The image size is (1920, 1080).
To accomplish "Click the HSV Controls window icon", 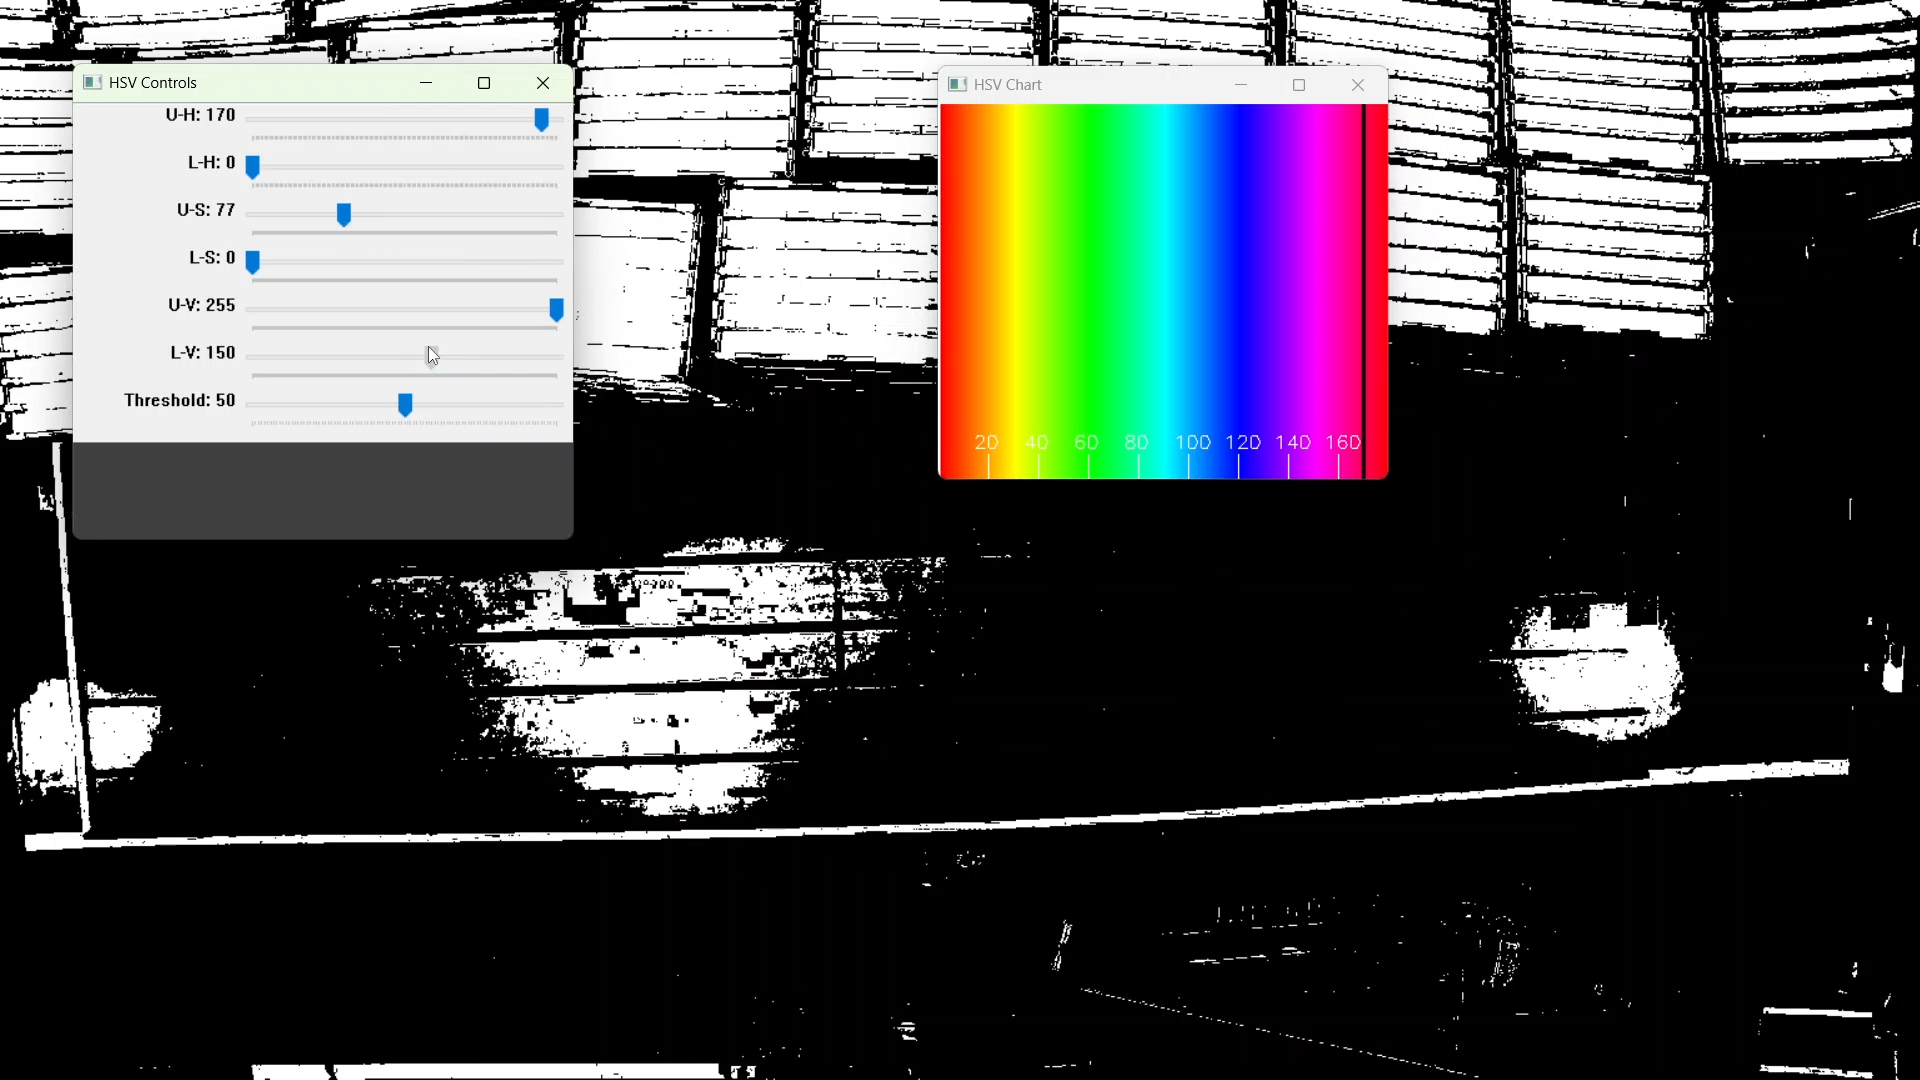I will pos(93,83).
